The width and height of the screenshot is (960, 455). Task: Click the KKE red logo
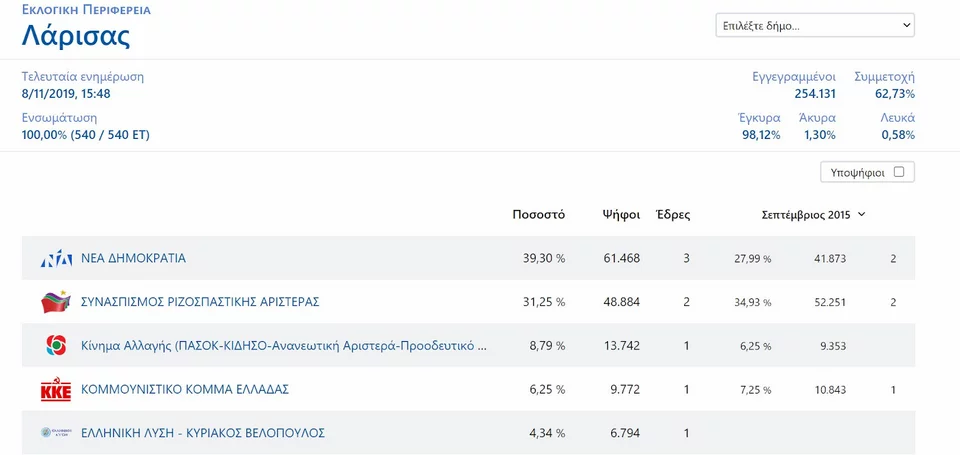point(56,390)
